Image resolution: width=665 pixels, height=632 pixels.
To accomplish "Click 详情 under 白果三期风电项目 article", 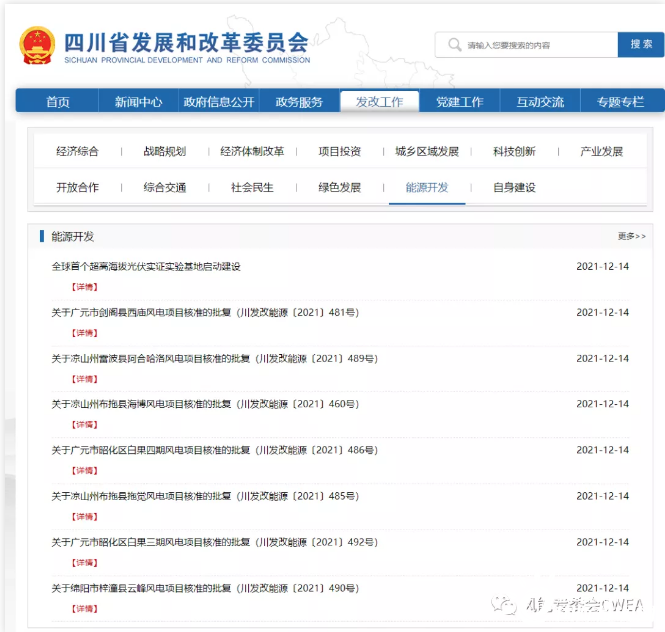I will point(84,562).
